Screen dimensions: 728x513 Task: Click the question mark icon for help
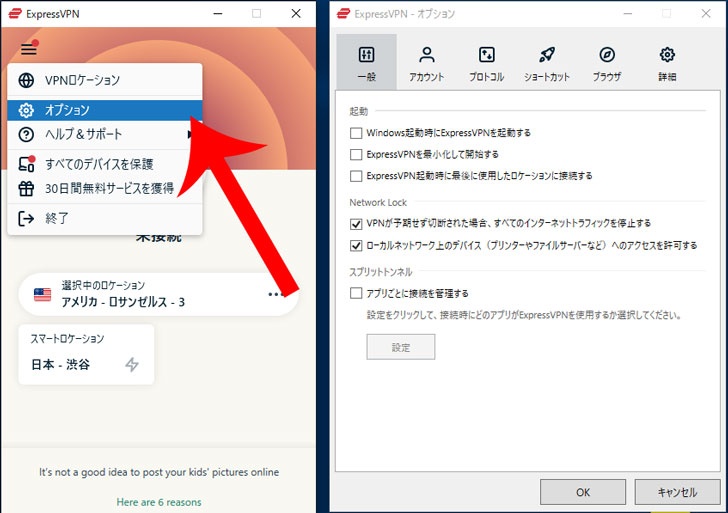coord(26,134)
